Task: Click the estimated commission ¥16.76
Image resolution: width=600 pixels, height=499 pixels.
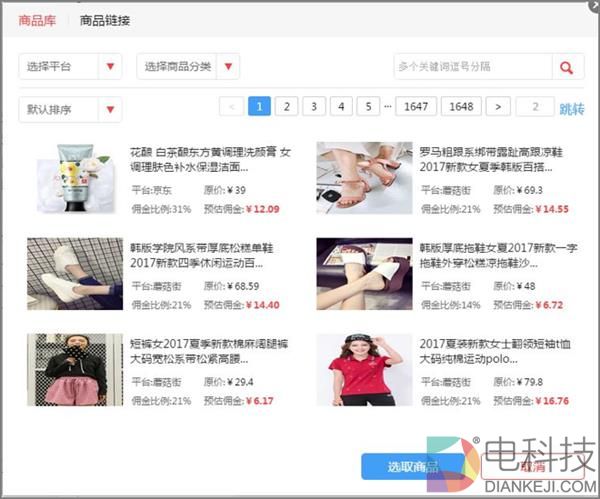Action: tap(552, 401)
